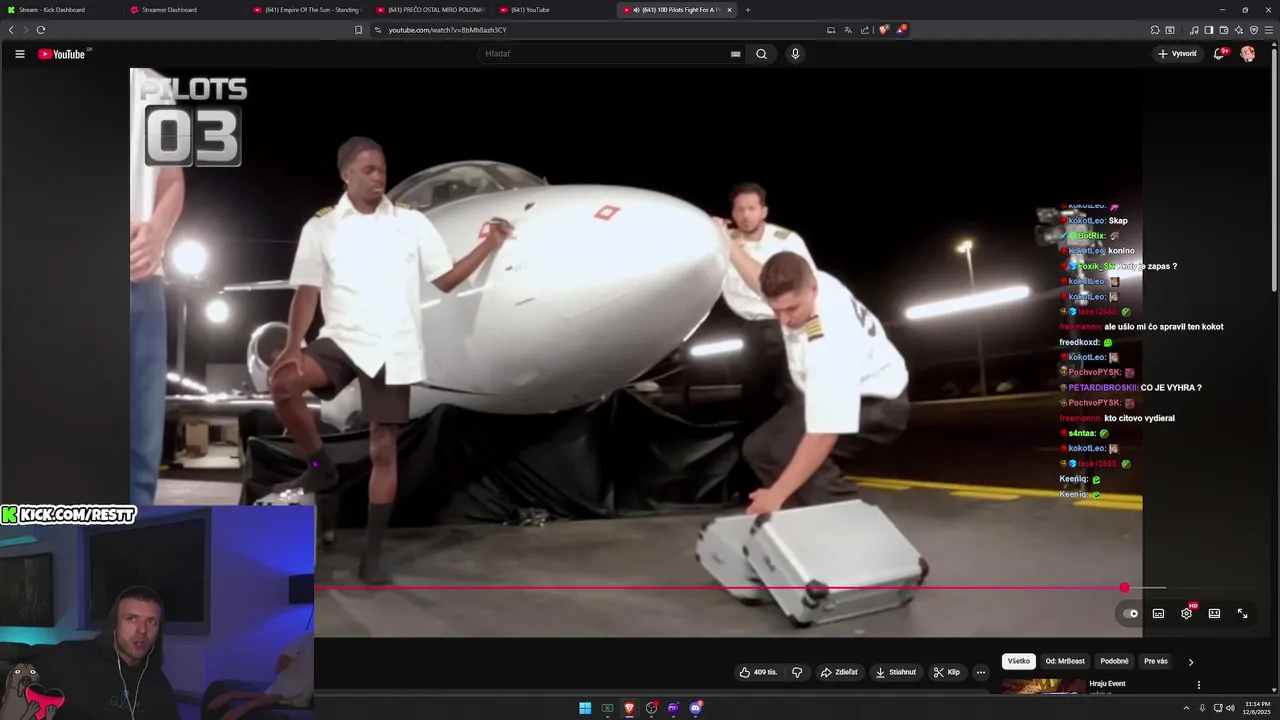
Task: Like the video showing 409 tis.
Action: pyautogui.click(x=758, y=672)
